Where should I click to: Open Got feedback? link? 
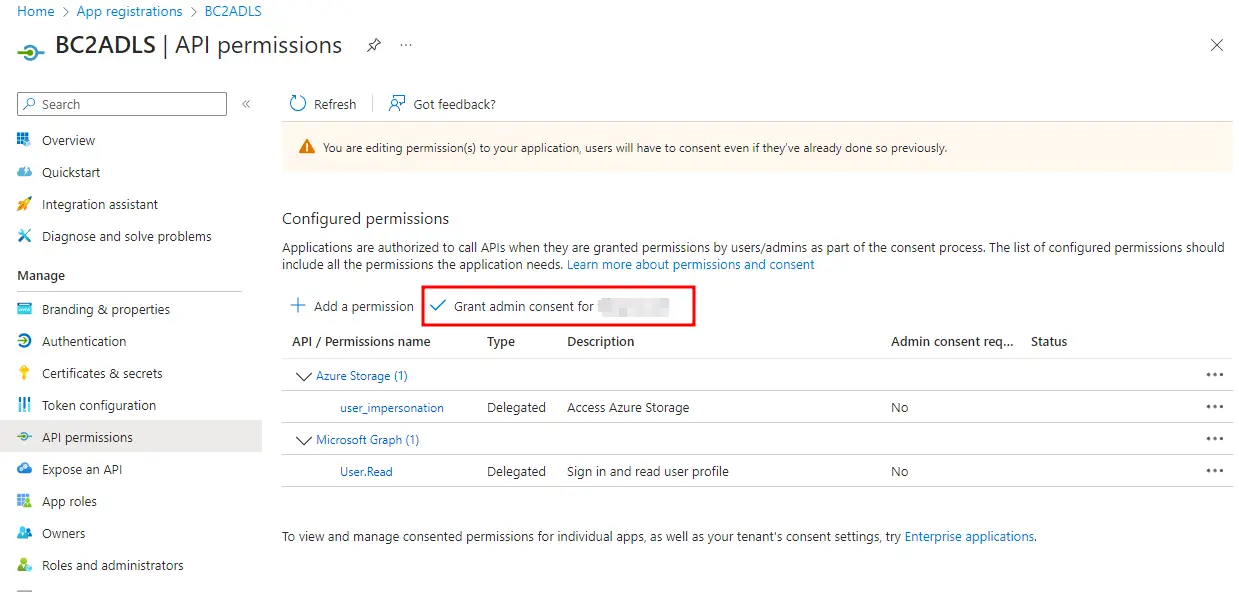(x=442, y=104)
